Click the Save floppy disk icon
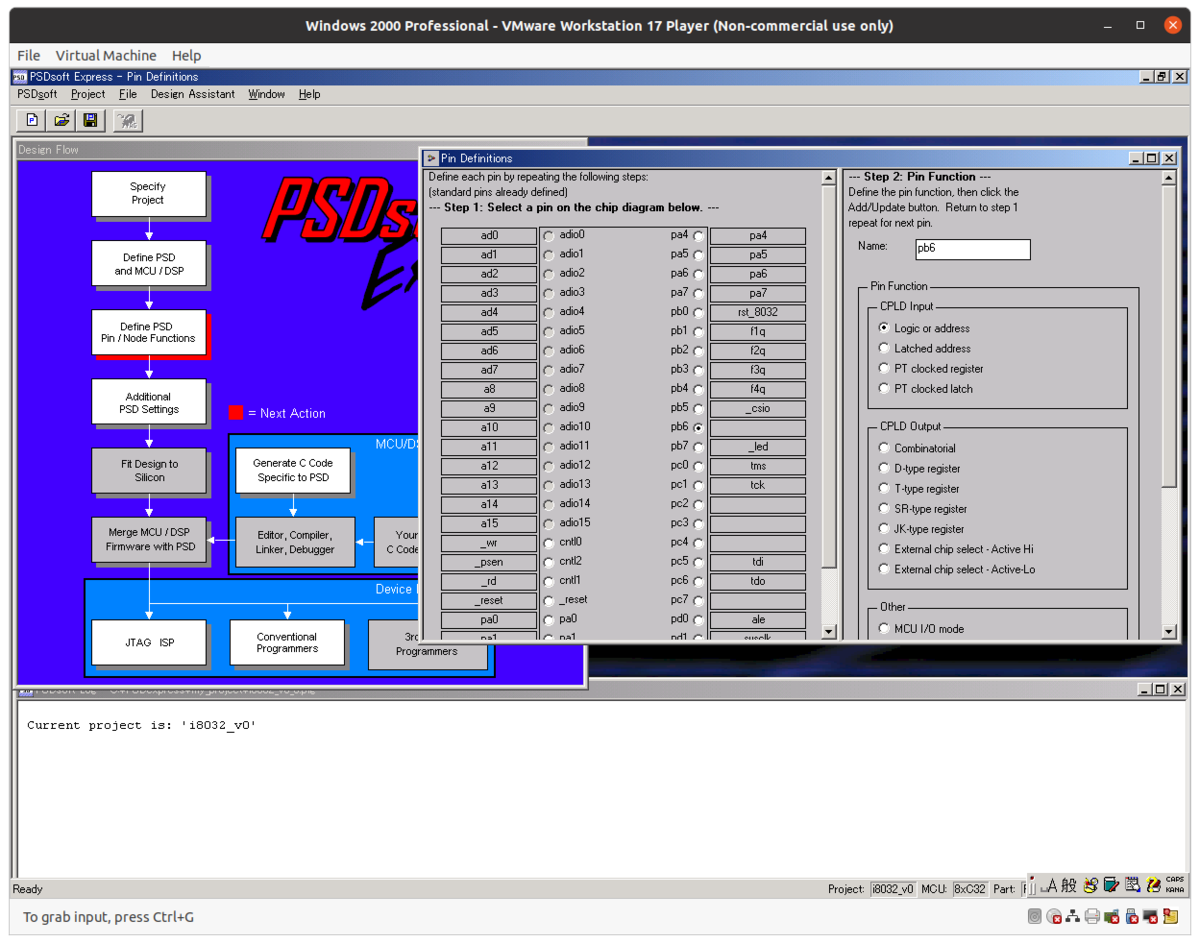Image resolution: width=1200 pixels, height=944 pixels. (x=90, y=121)
